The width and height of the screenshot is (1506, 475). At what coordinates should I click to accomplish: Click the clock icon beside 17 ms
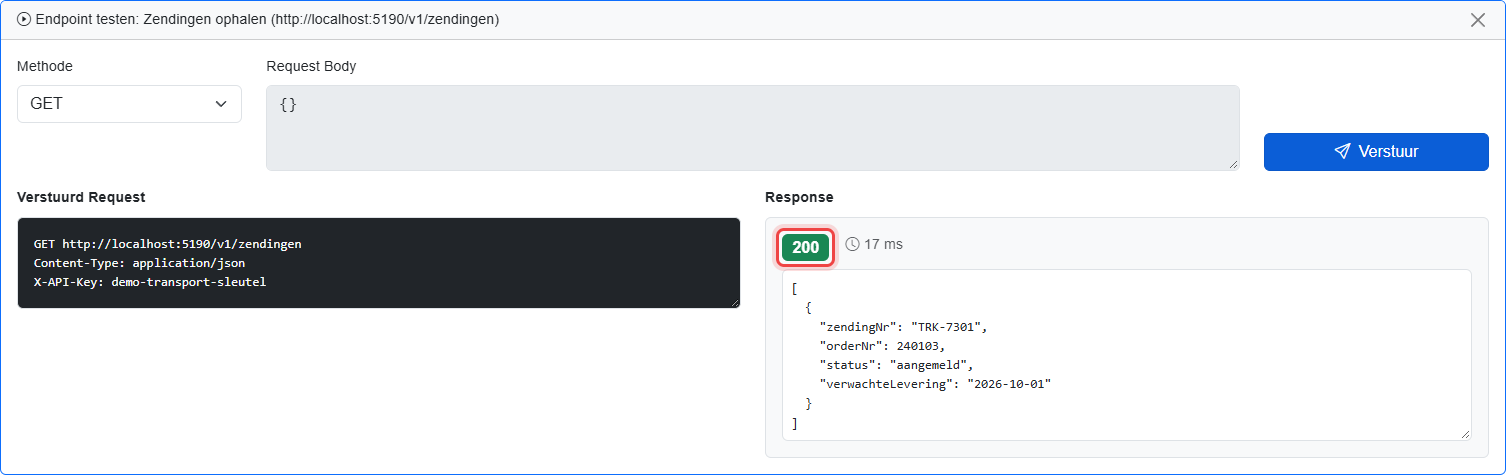pos(852,244)
